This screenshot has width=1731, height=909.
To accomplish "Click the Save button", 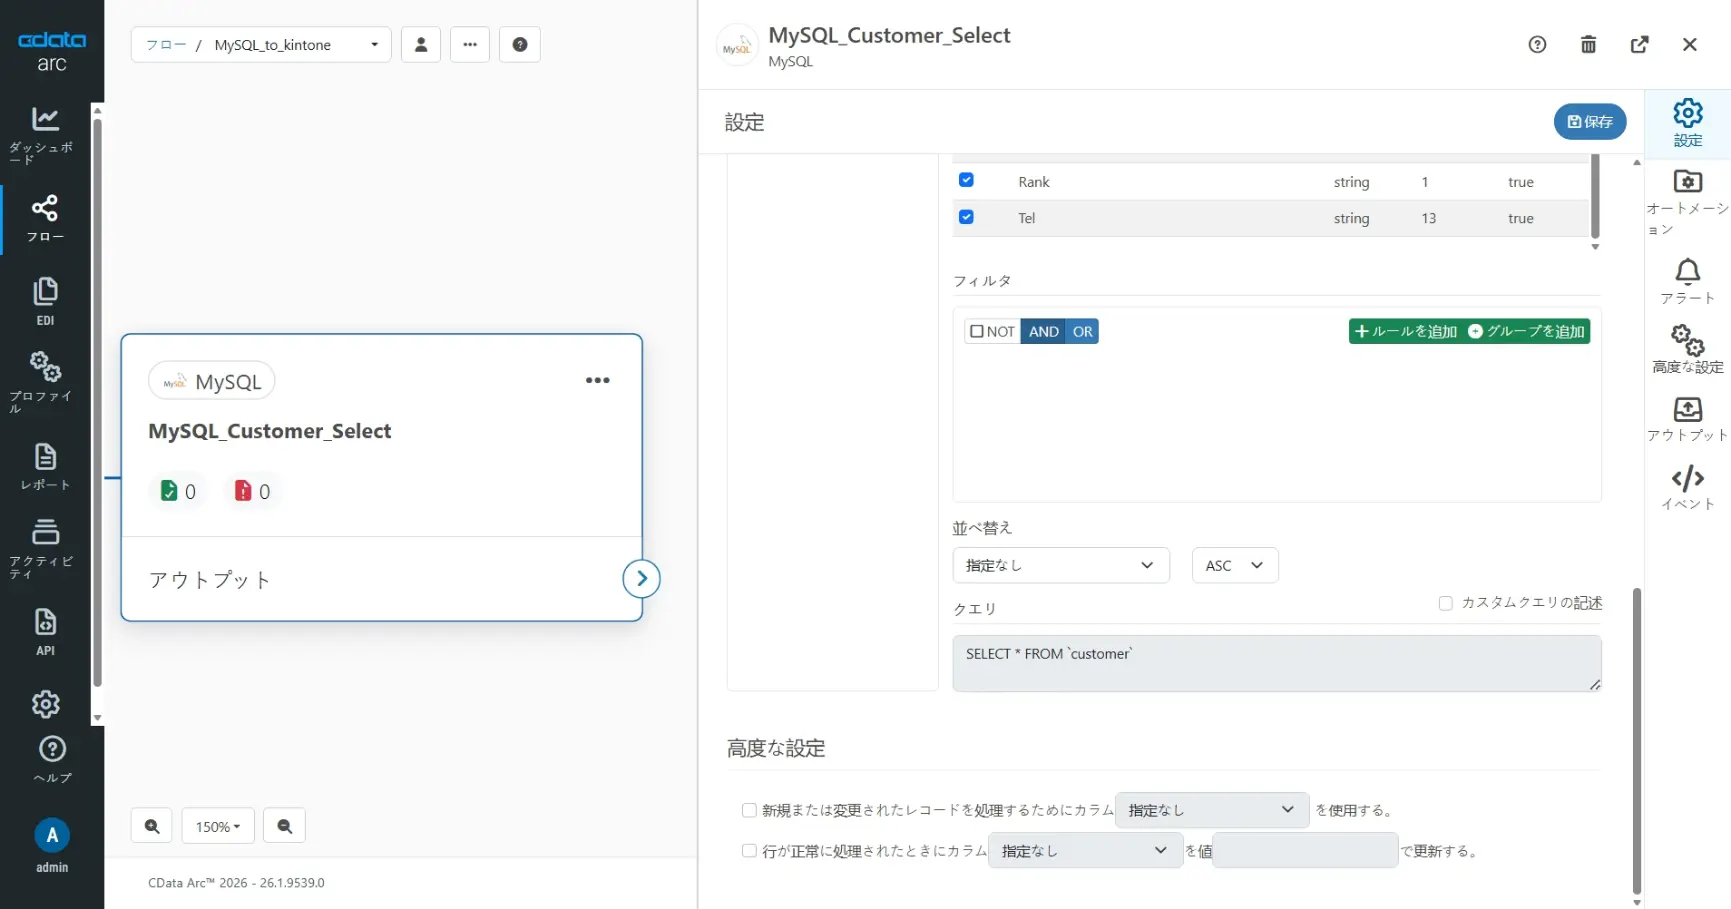I will click(x=1589, y=121).
